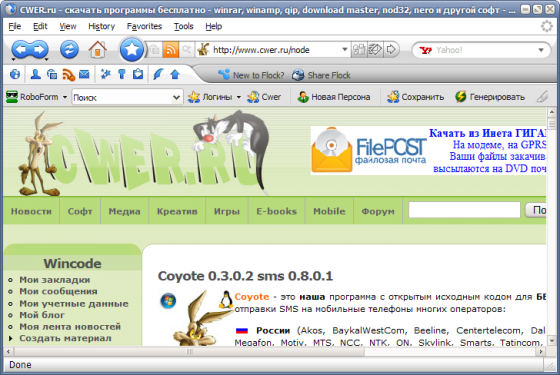
Task: Click the Windows icon in Coyote article
Action: pos(168,301)
